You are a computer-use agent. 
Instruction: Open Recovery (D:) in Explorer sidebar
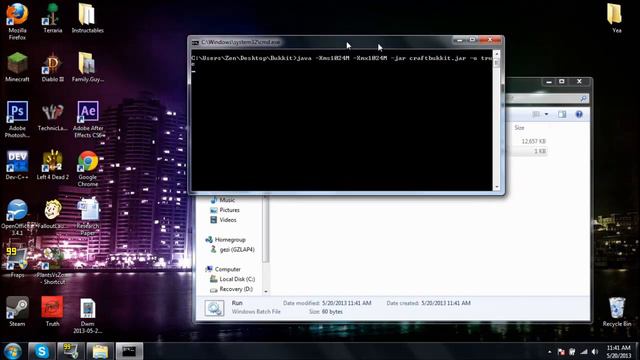(231, 289)
